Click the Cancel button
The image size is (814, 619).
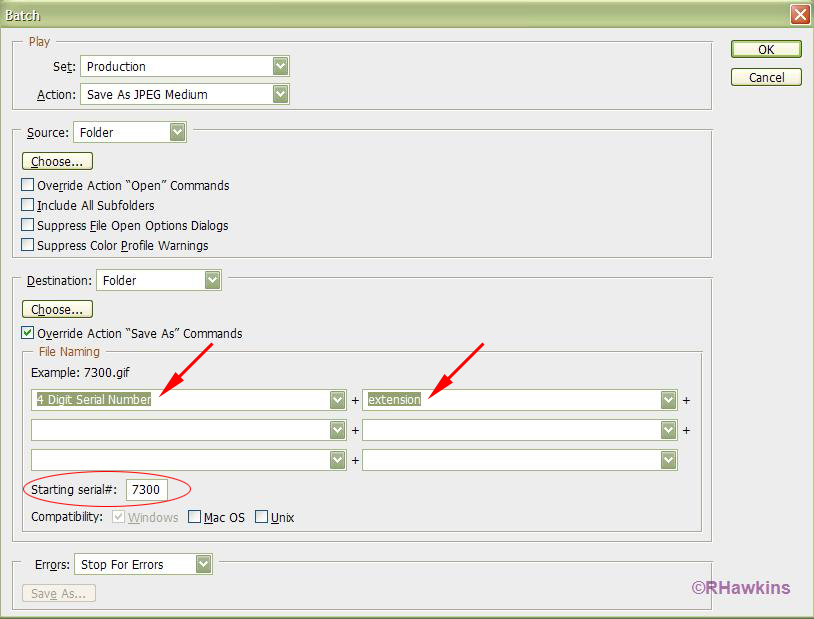tap(765, 77)
